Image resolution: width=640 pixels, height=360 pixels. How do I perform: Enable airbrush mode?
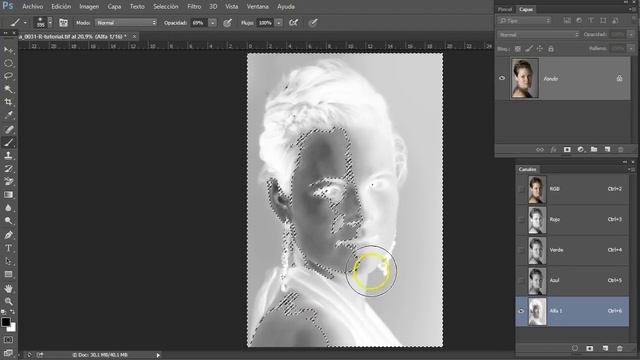(293, 23)
